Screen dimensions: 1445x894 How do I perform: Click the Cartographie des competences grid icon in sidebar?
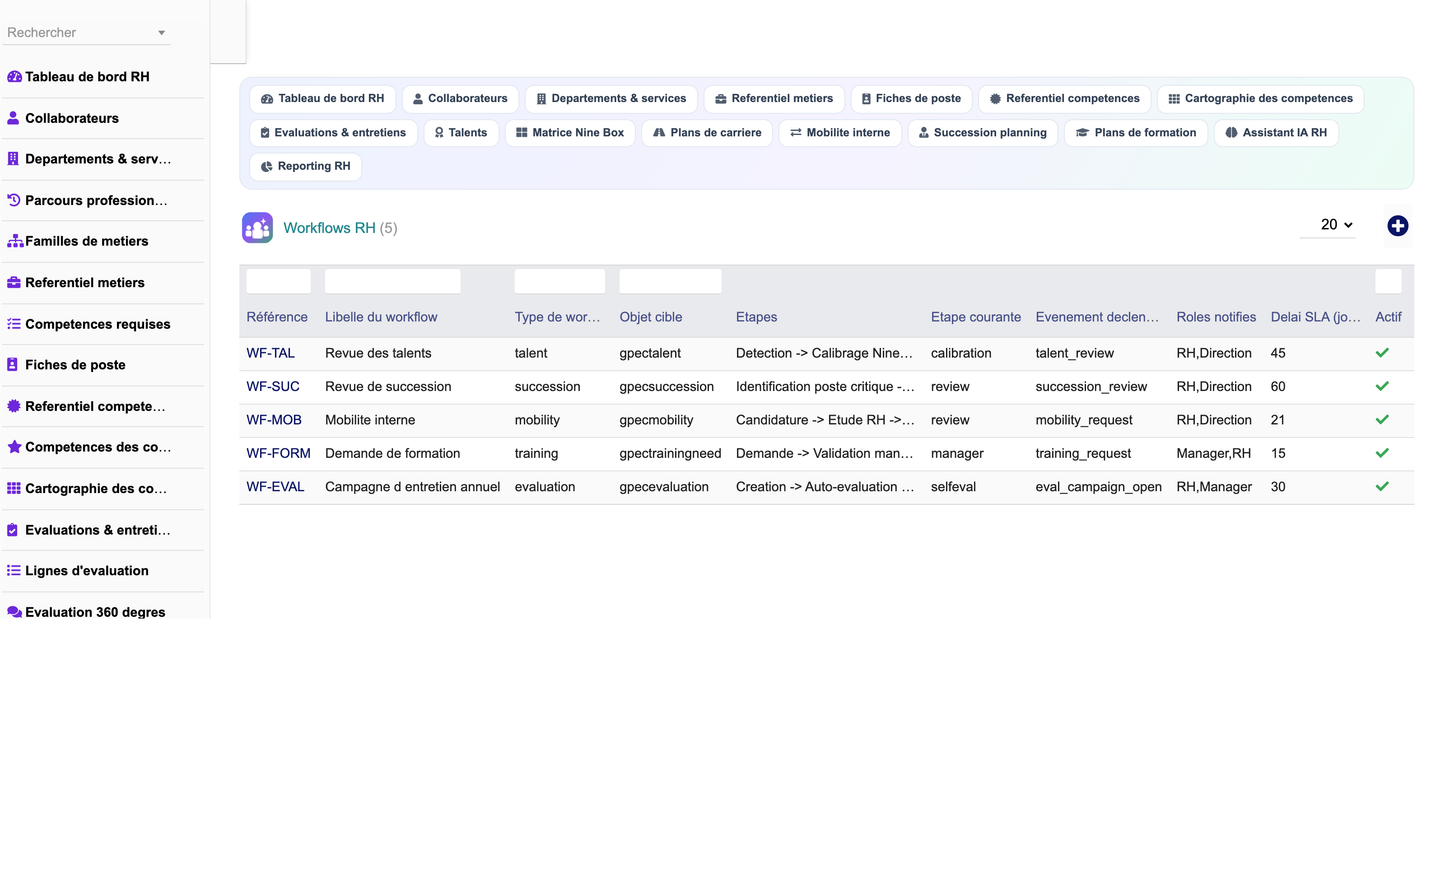[14, 489]
